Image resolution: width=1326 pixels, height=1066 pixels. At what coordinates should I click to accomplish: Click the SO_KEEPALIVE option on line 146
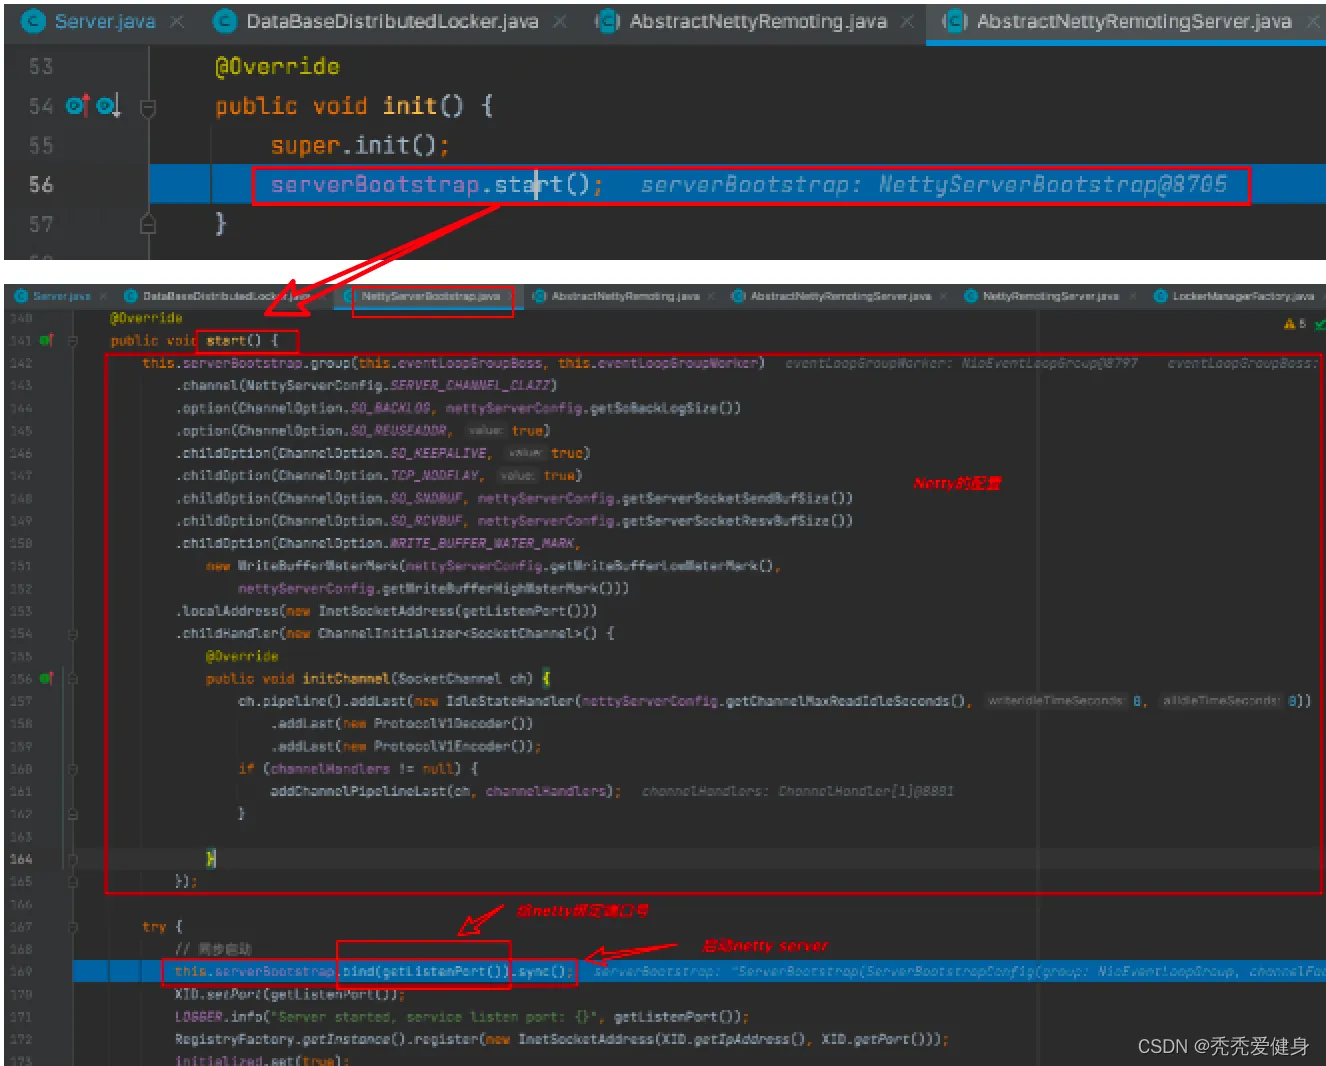(x=438, y=453)
